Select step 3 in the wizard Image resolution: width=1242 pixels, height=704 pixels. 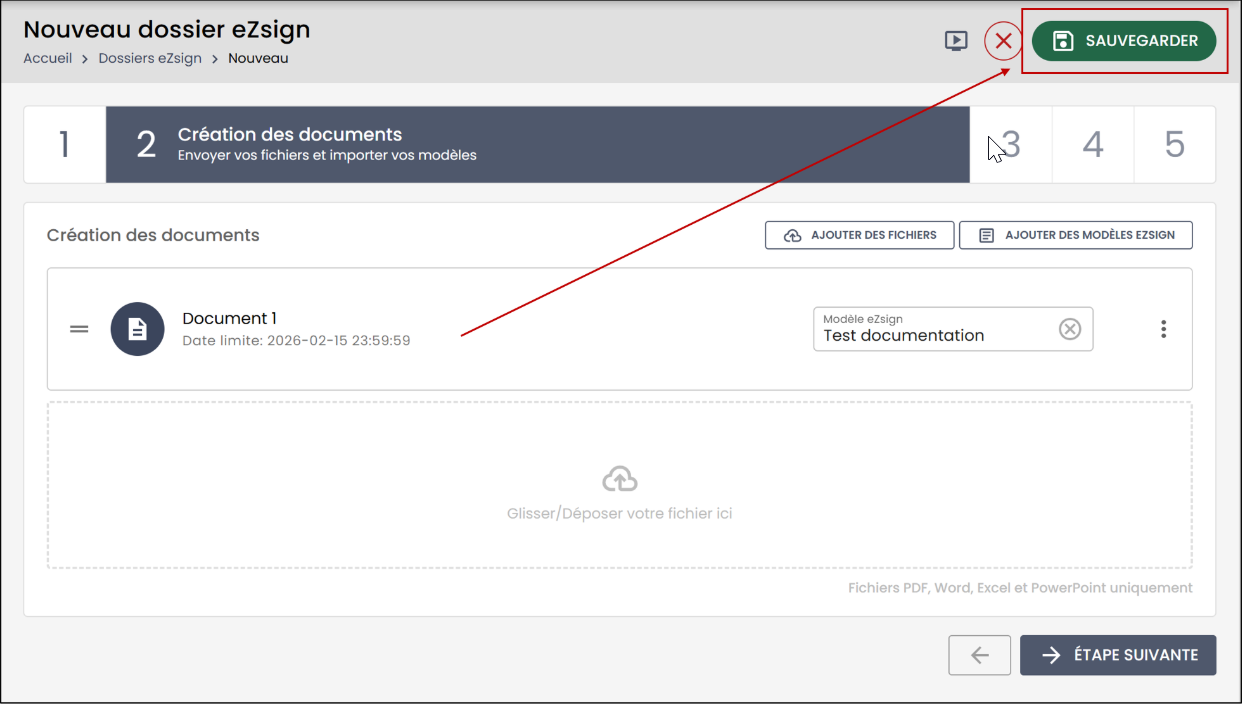point(1011,145)
